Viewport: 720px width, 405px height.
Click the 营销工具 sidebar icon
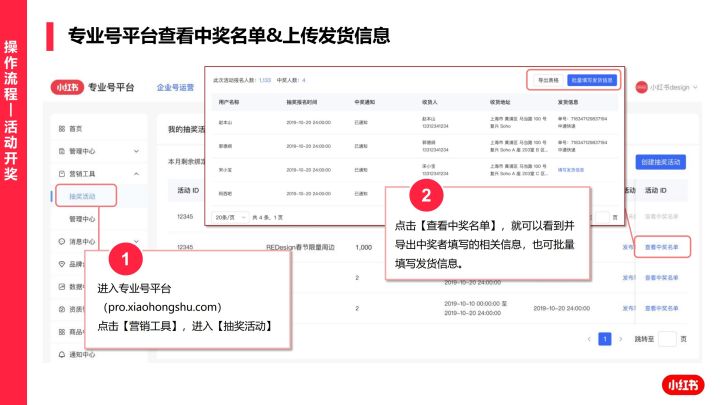[62, 174]
